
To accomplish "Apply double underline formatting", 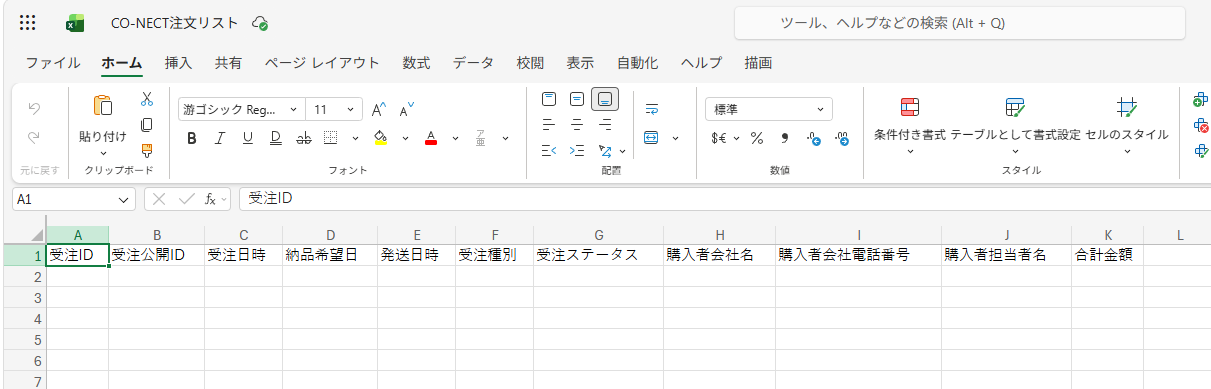I will point(275,138).
